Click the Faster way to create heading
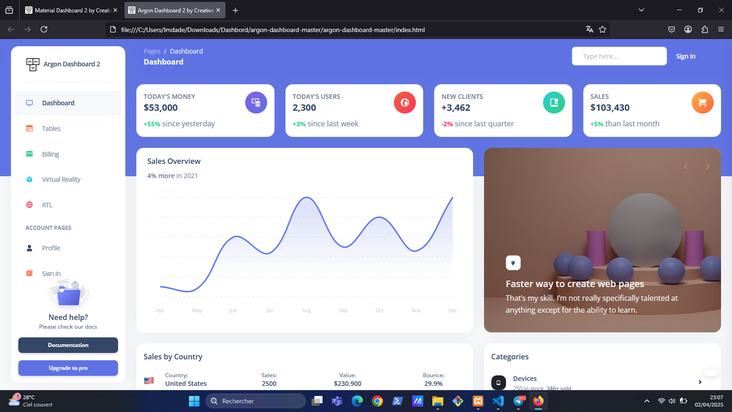732x412 pixels. coord(575,284)
